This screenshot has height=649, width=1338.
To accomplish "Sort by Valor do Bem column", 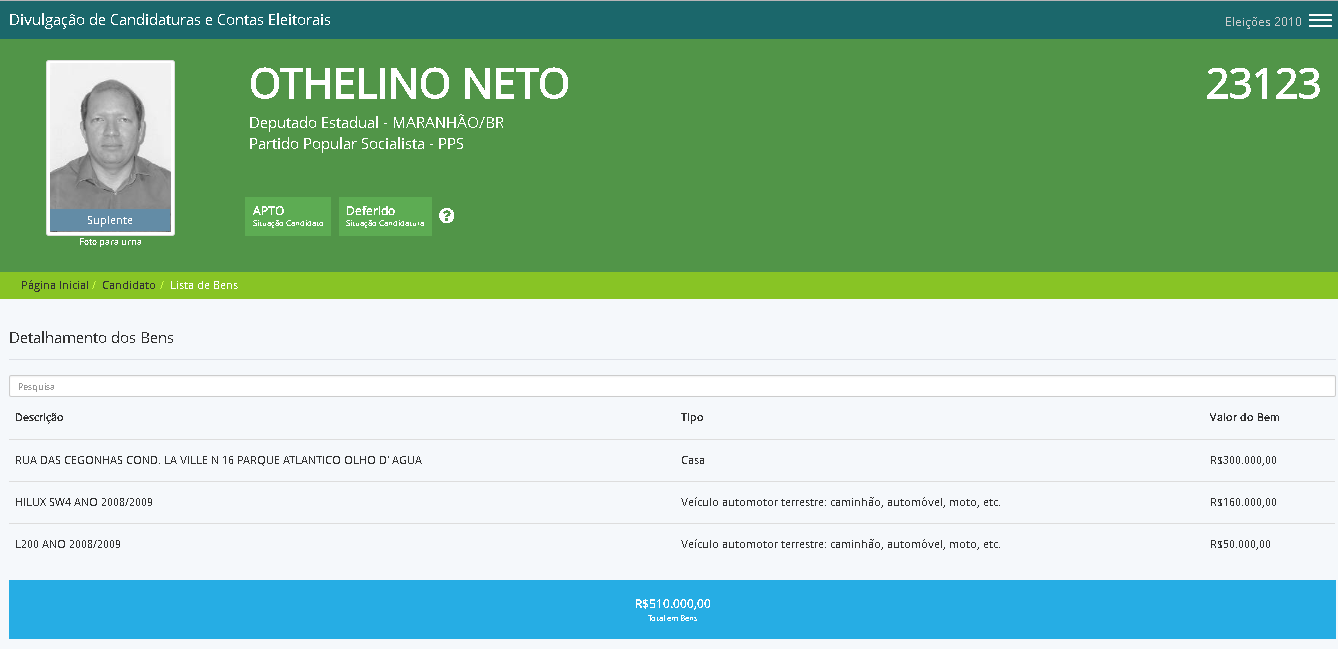I will coord(1244,417).
